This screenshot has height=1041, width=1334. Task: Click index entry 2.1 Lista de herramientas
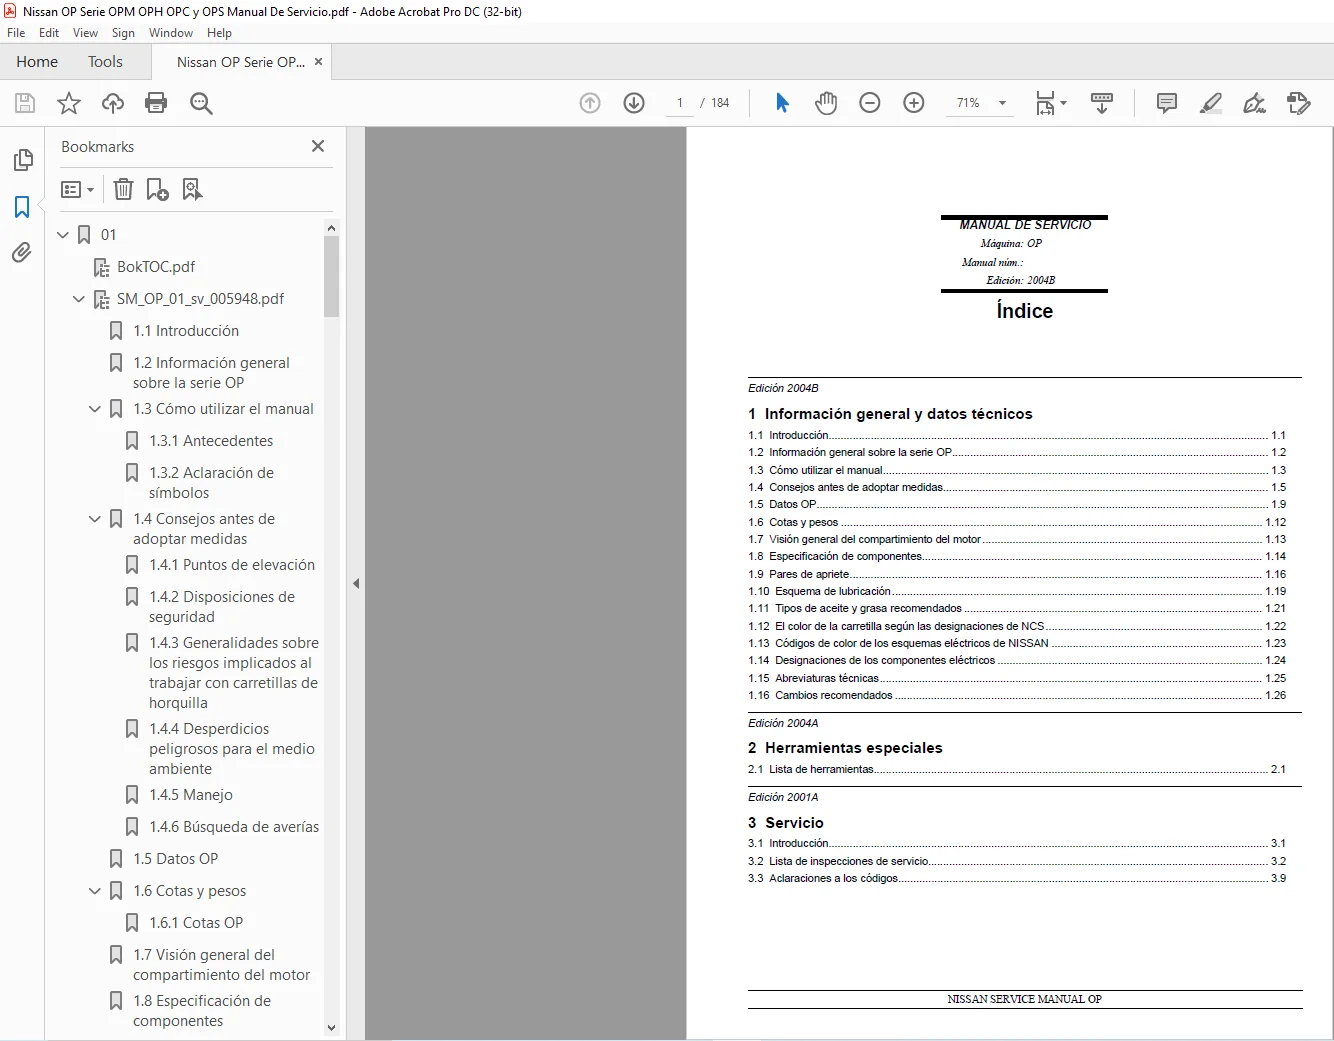tap(1017, 769)
